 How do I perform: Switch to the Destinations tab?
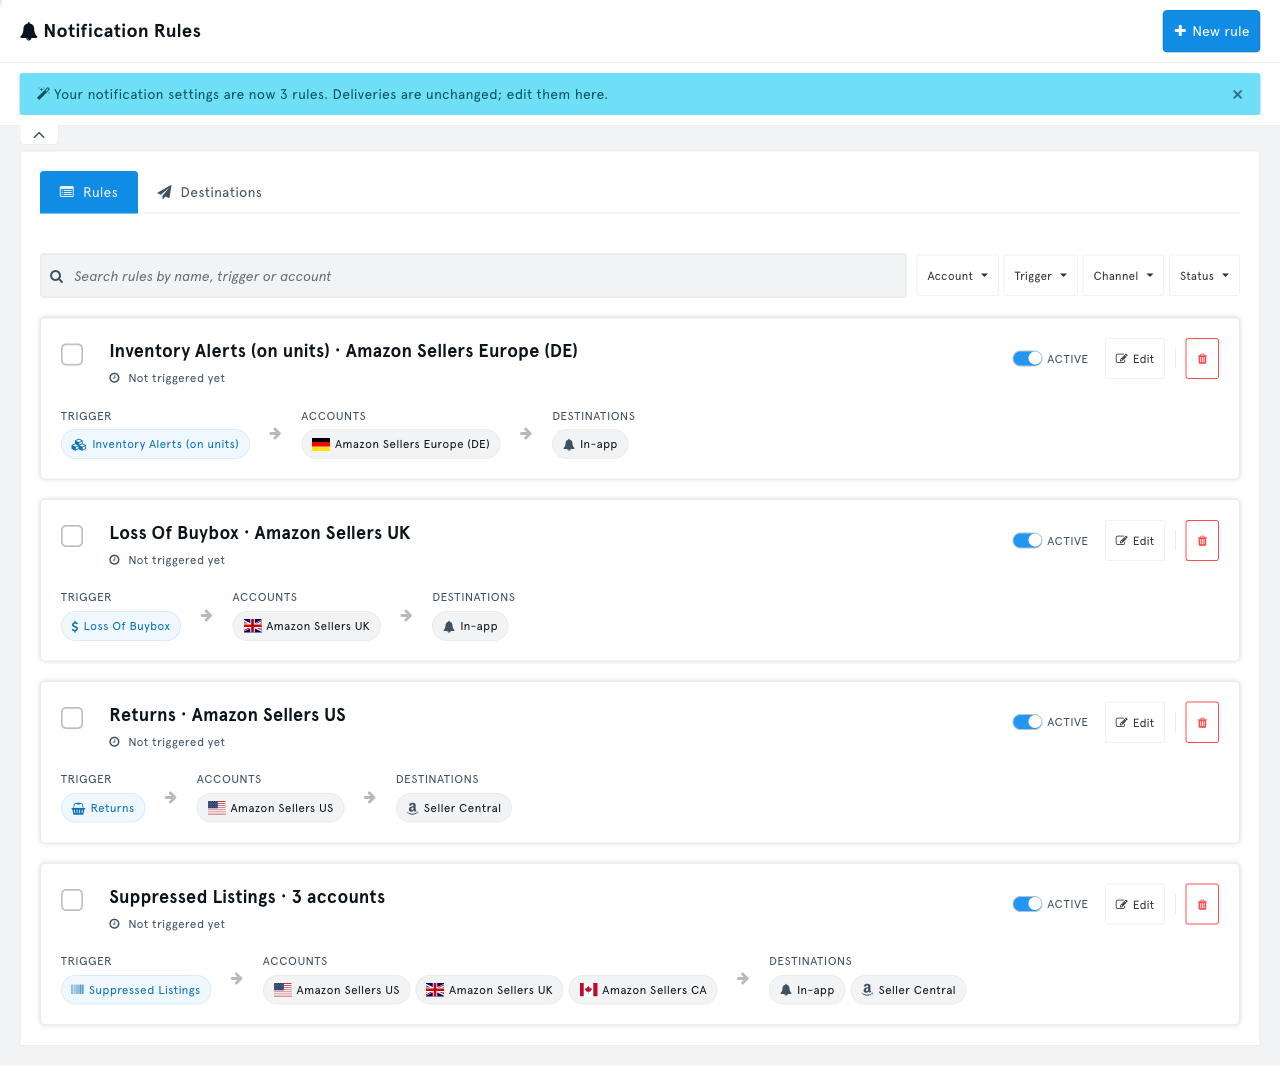point(210,192)
